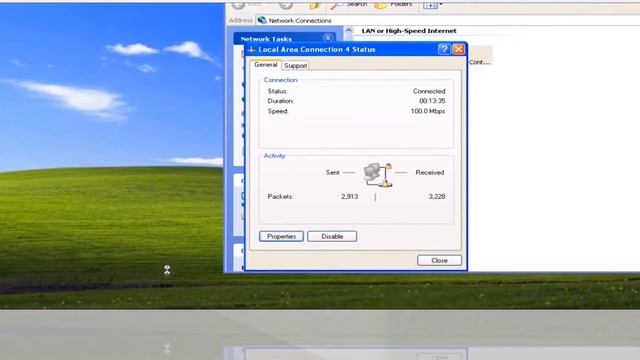Open the Views dropdown in toolbar
640x360 pixels.
click(x=433, y=4)
